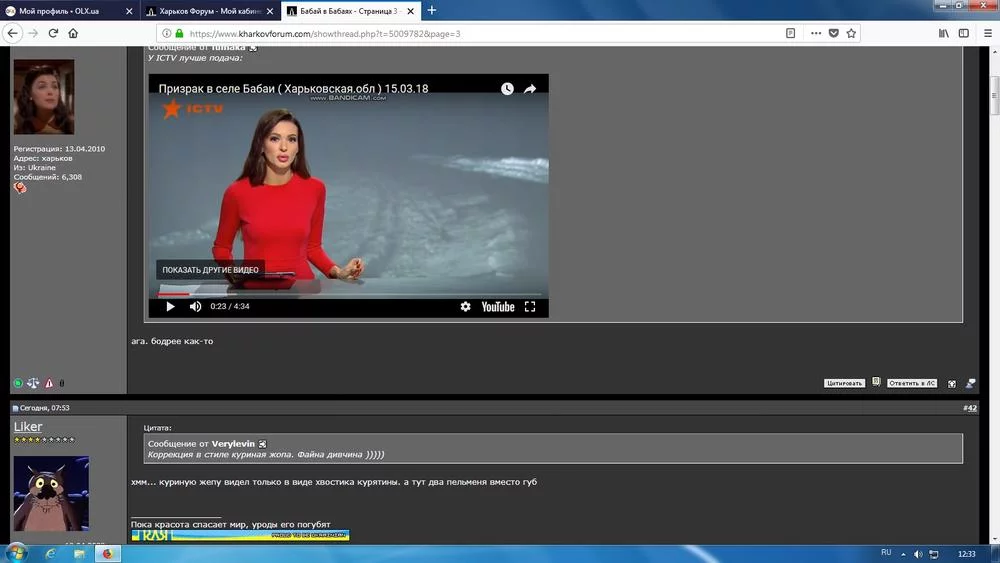Enter fullscreen mode on the video
This screenshot has height=563, width=1000.
point(530,307)
